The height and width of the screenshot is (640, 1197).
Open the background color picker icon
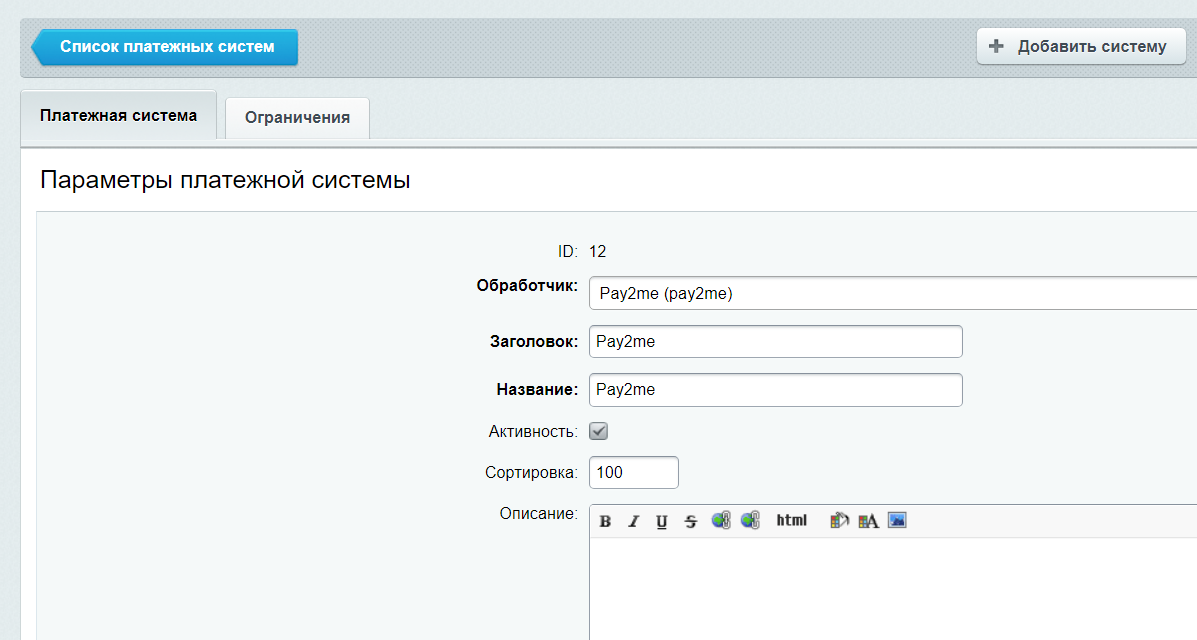click(x=840, y=520)
